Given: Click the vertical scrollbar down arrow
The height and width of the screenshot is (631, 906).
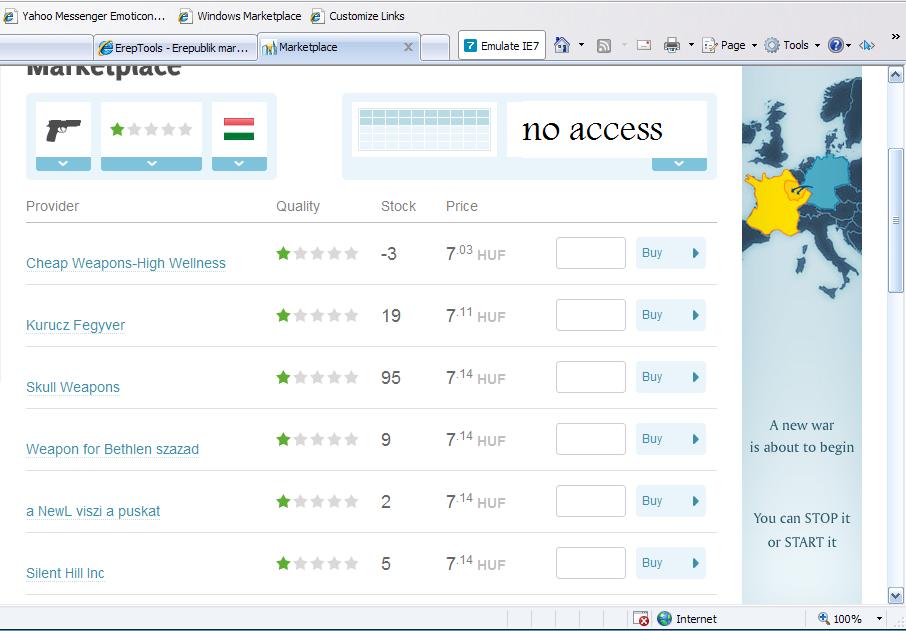Looking at the screenshot, I should click(896, 595).
